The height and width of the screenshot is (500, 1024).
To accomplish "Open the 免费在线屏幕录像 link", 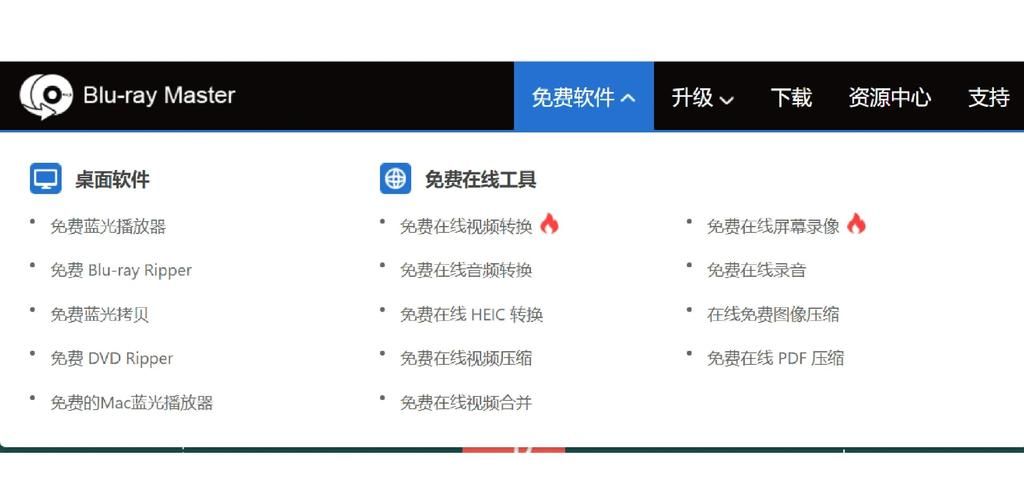I will pyautogui.click(x=773, y=227).
